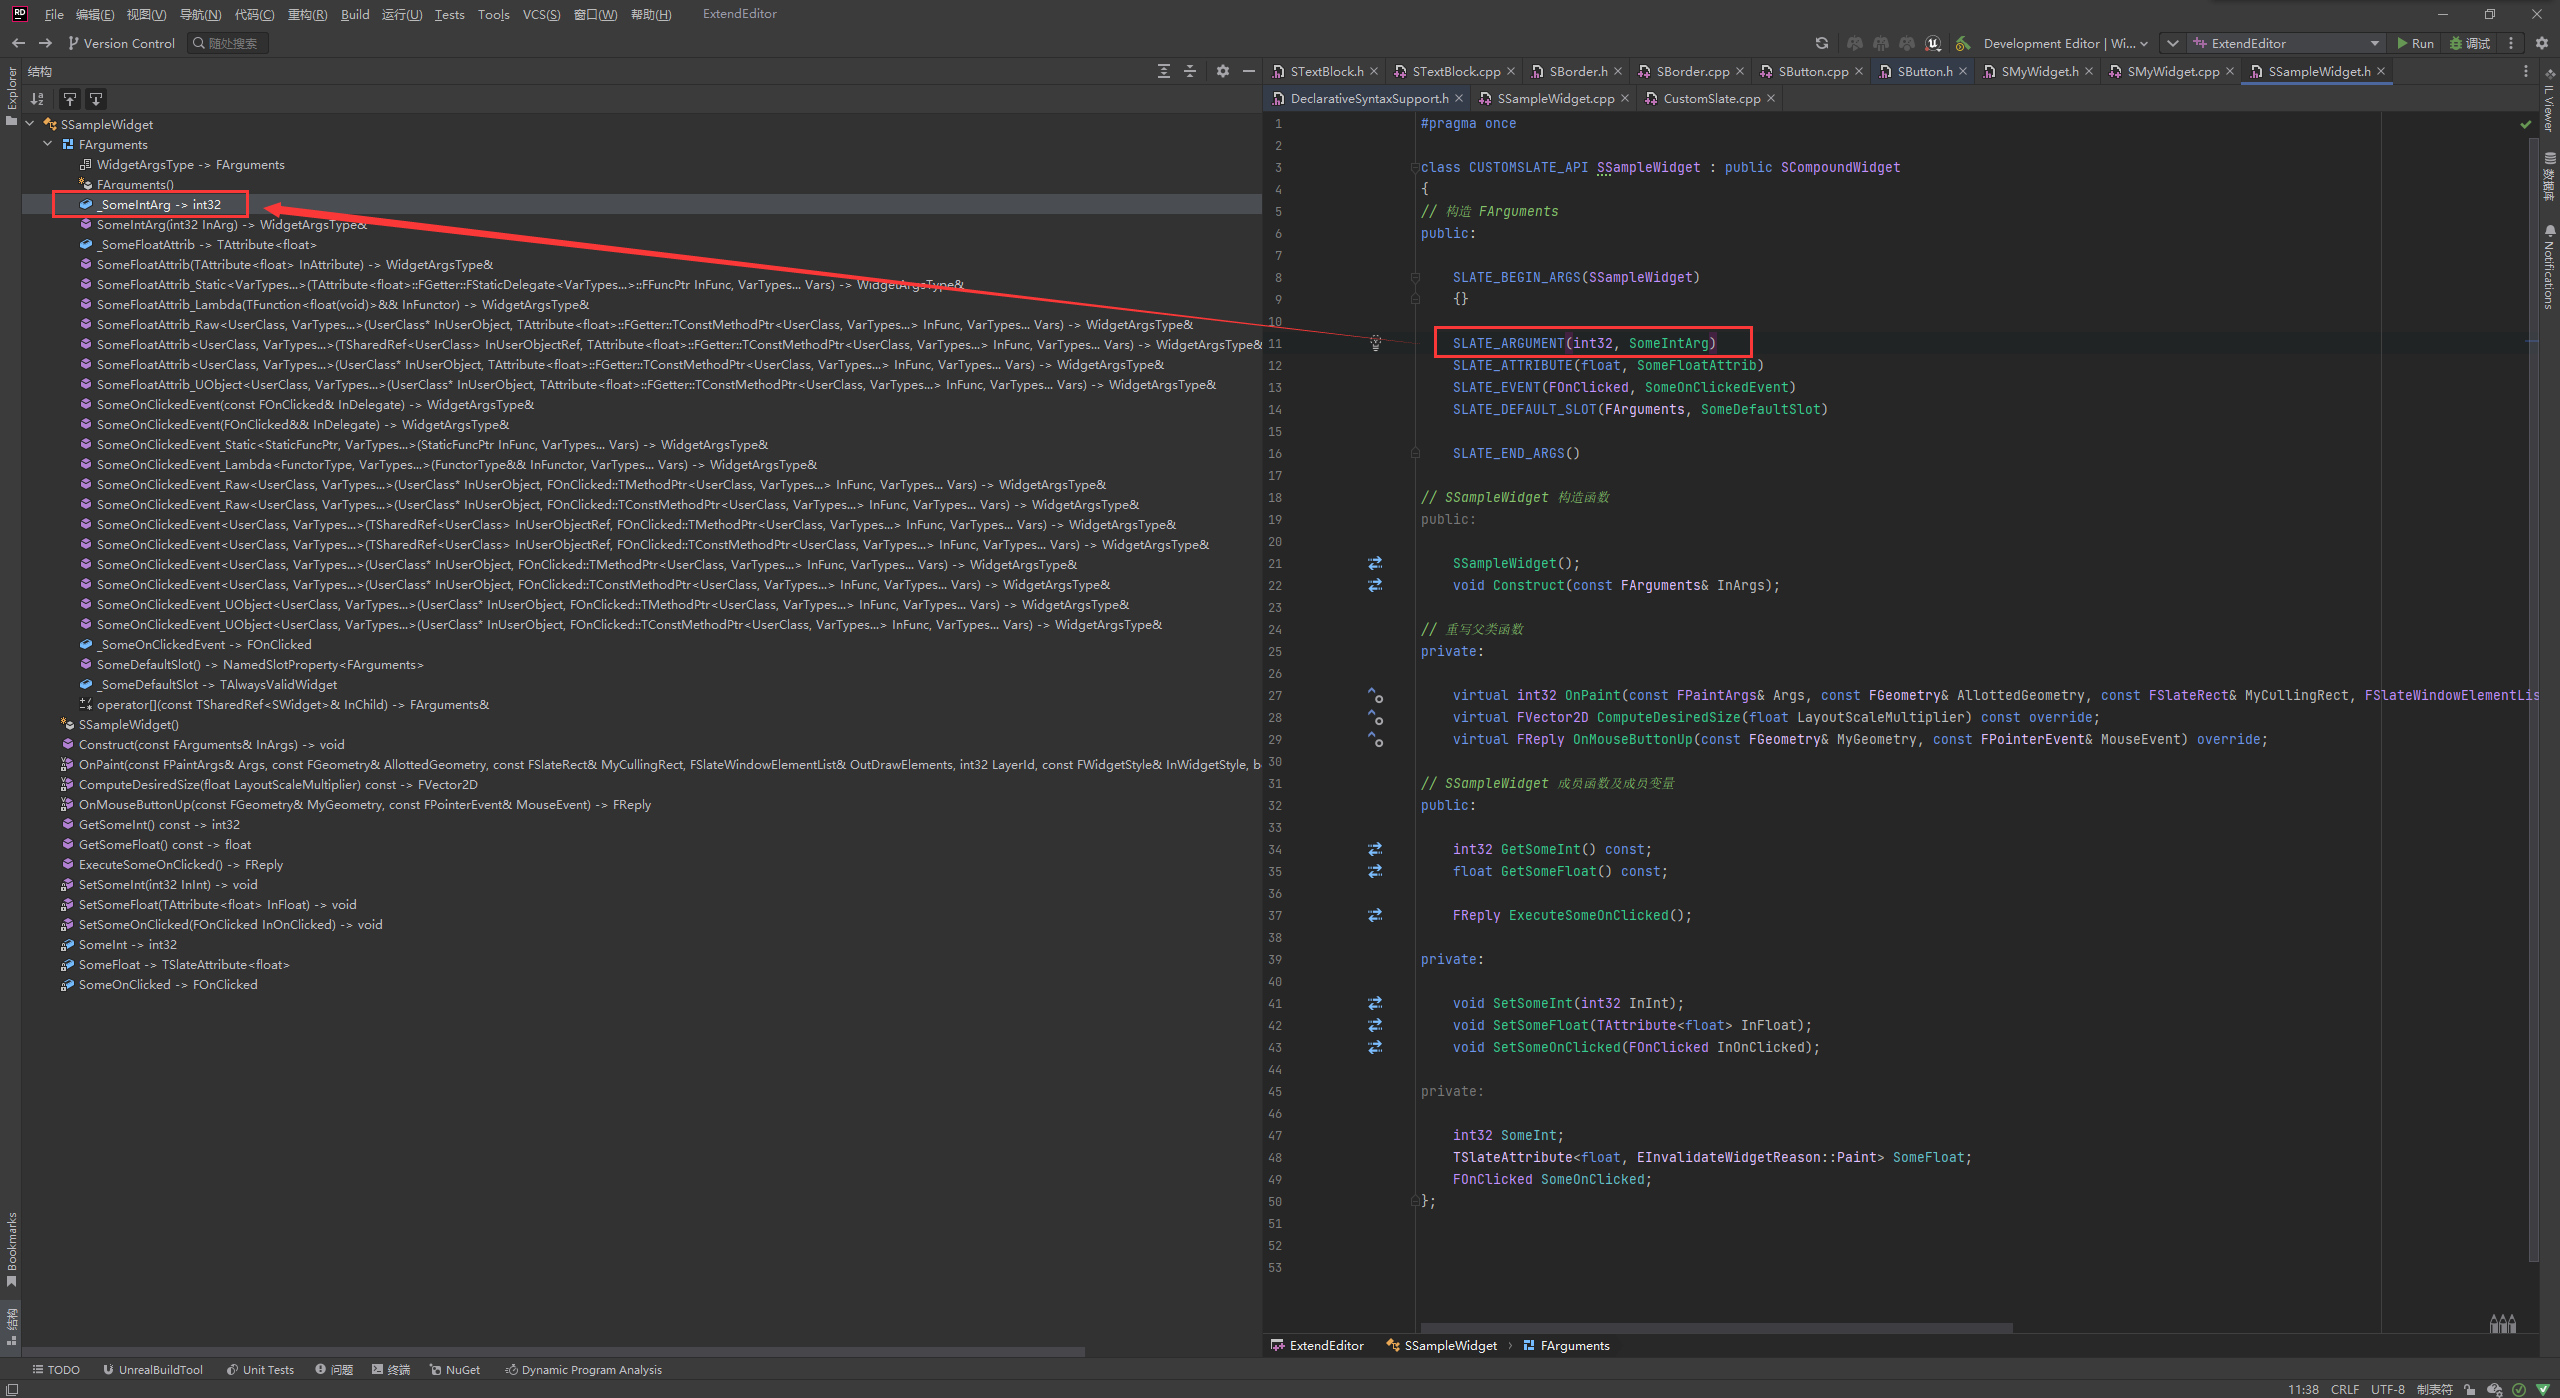Toggle autoscroll to source in structure panel
The width and height of the screenshot is (2560, 1398).
tap(70, 99)
